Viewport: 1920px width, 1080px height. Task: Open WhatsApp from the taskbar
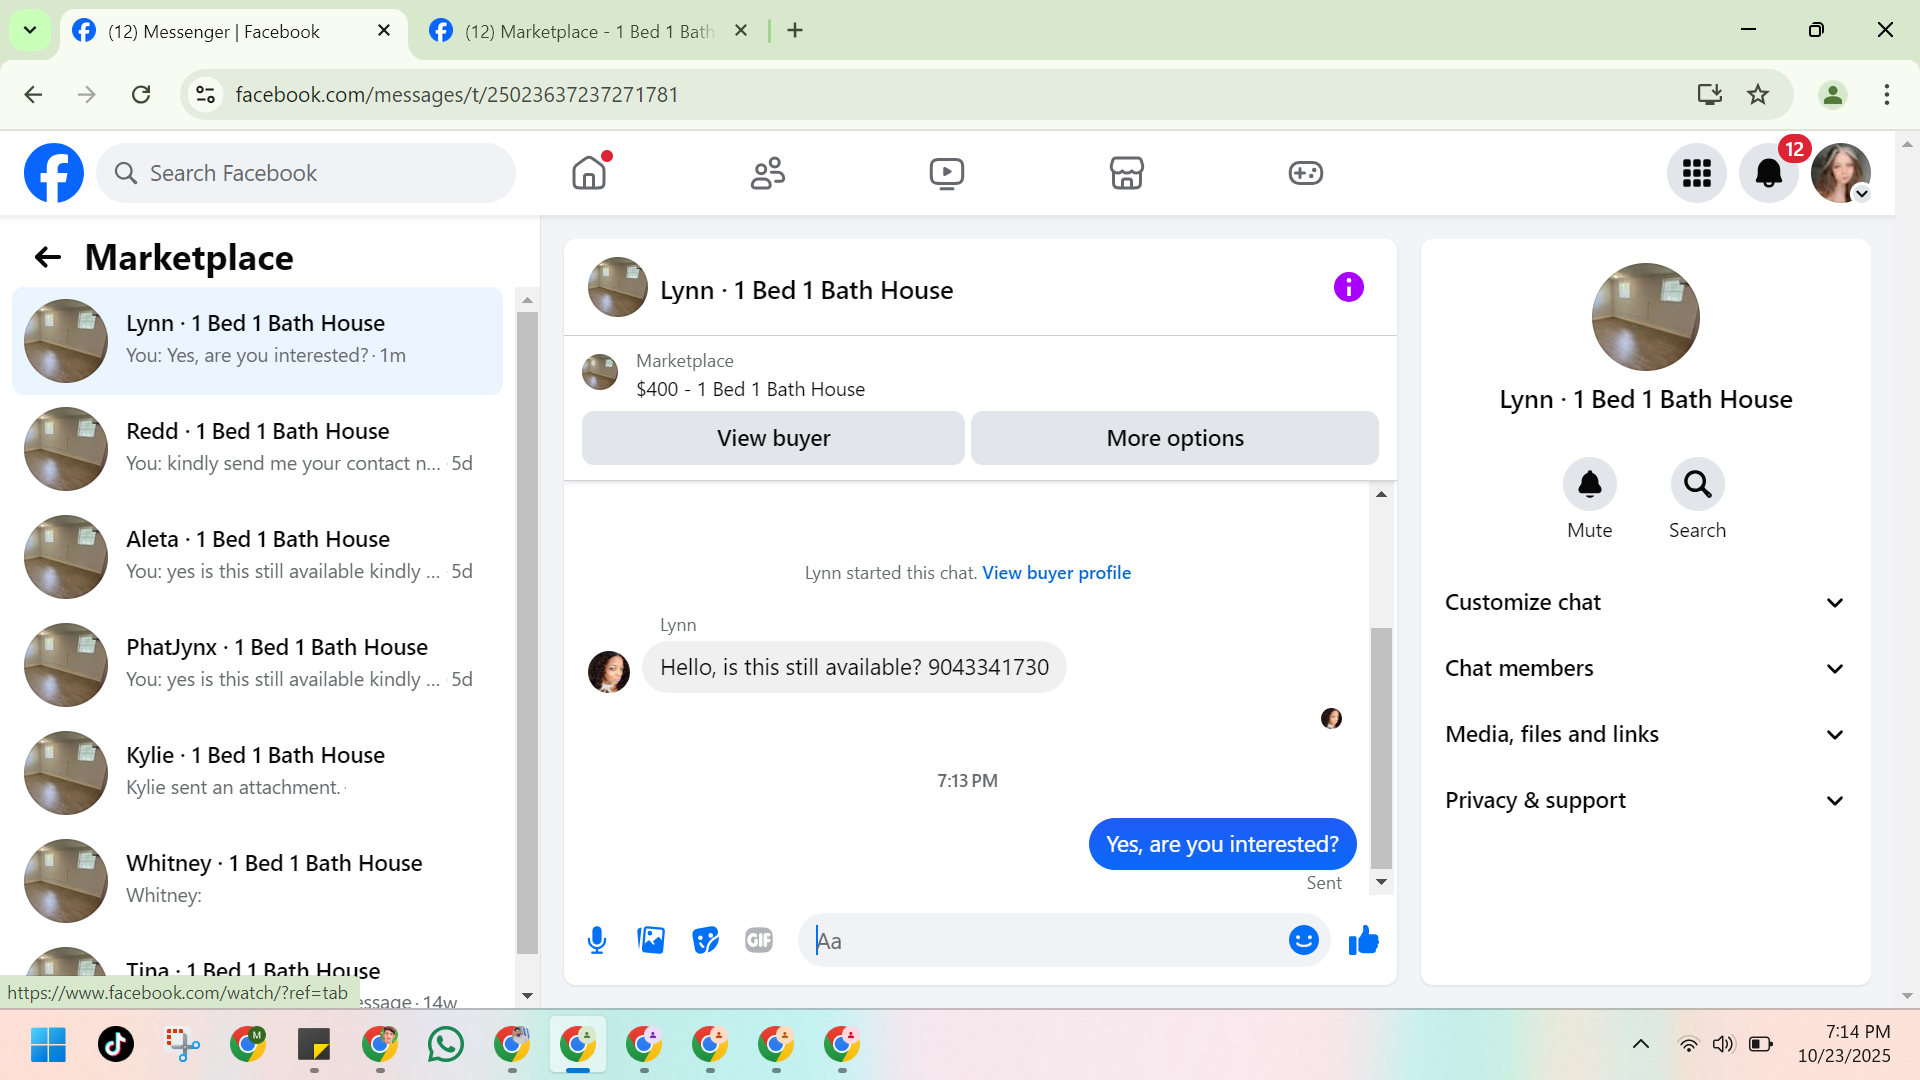(x=445, y=1044)
